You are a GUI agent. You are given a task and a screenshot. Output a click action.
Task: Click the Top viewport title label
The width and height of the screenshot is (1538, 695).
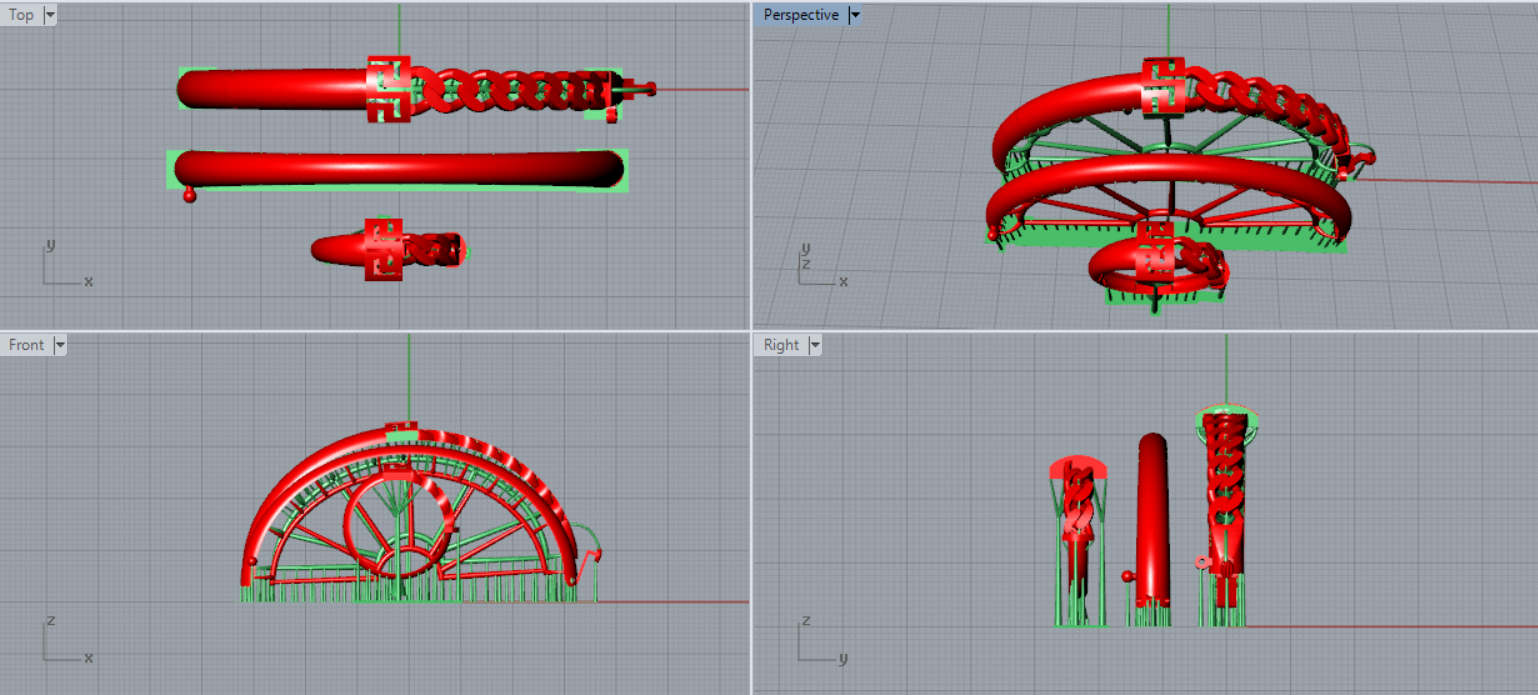coord(21,15)
